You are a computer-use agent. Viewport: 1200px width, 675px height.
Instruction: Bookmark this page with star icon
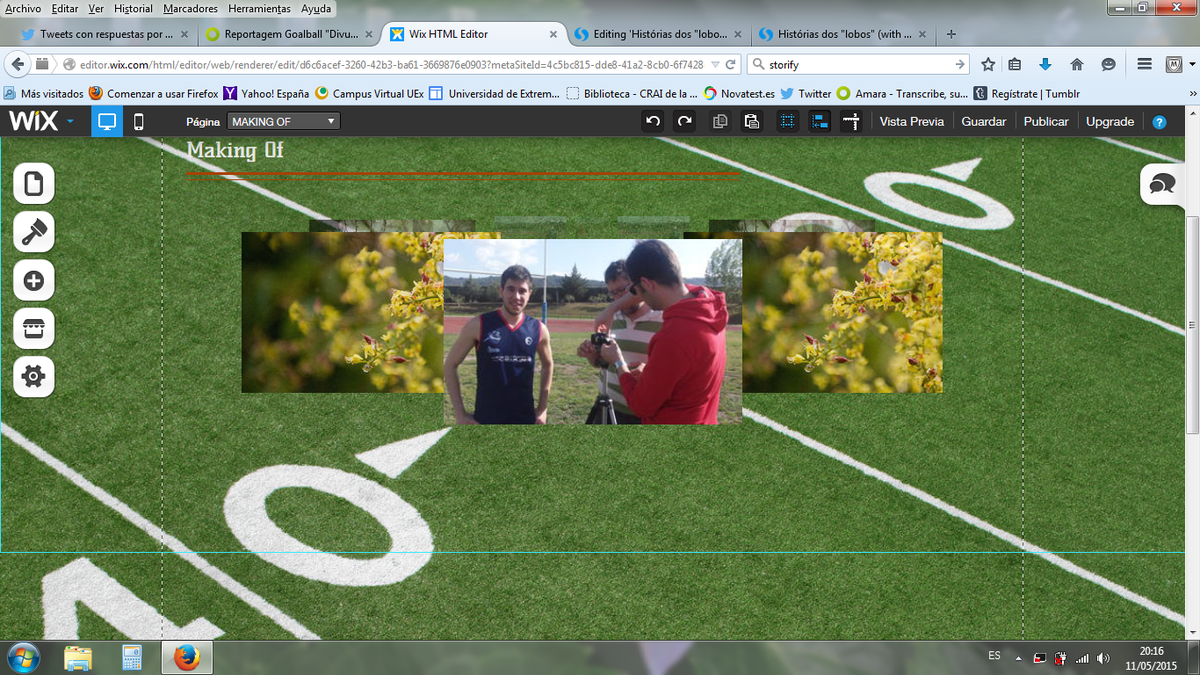(988, 64)
